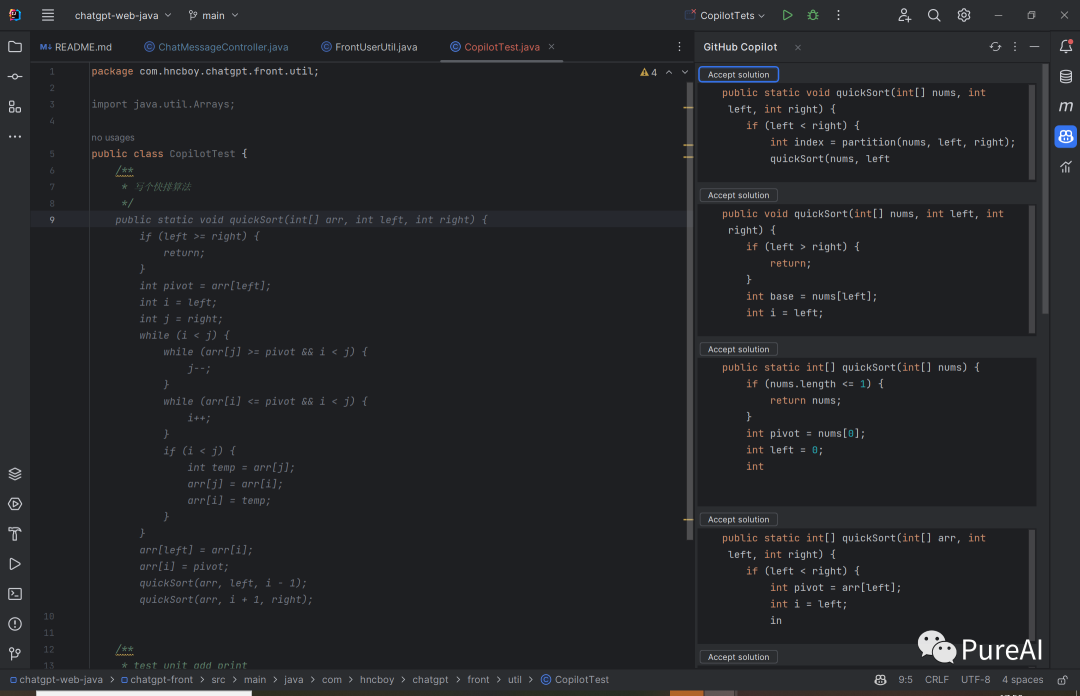
Task: Accept the first Copilot solution
Action: (x=738, y=75)
